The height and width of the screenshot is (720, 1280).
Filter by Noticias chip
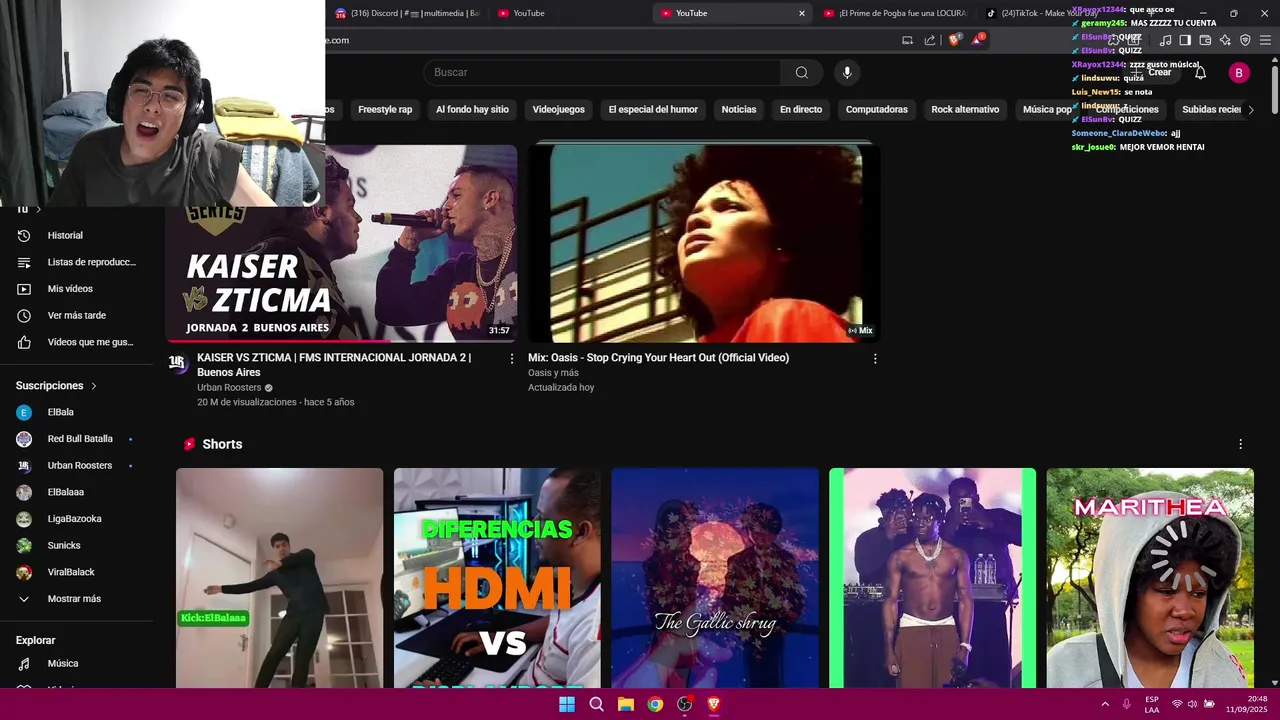click(739, 110)
